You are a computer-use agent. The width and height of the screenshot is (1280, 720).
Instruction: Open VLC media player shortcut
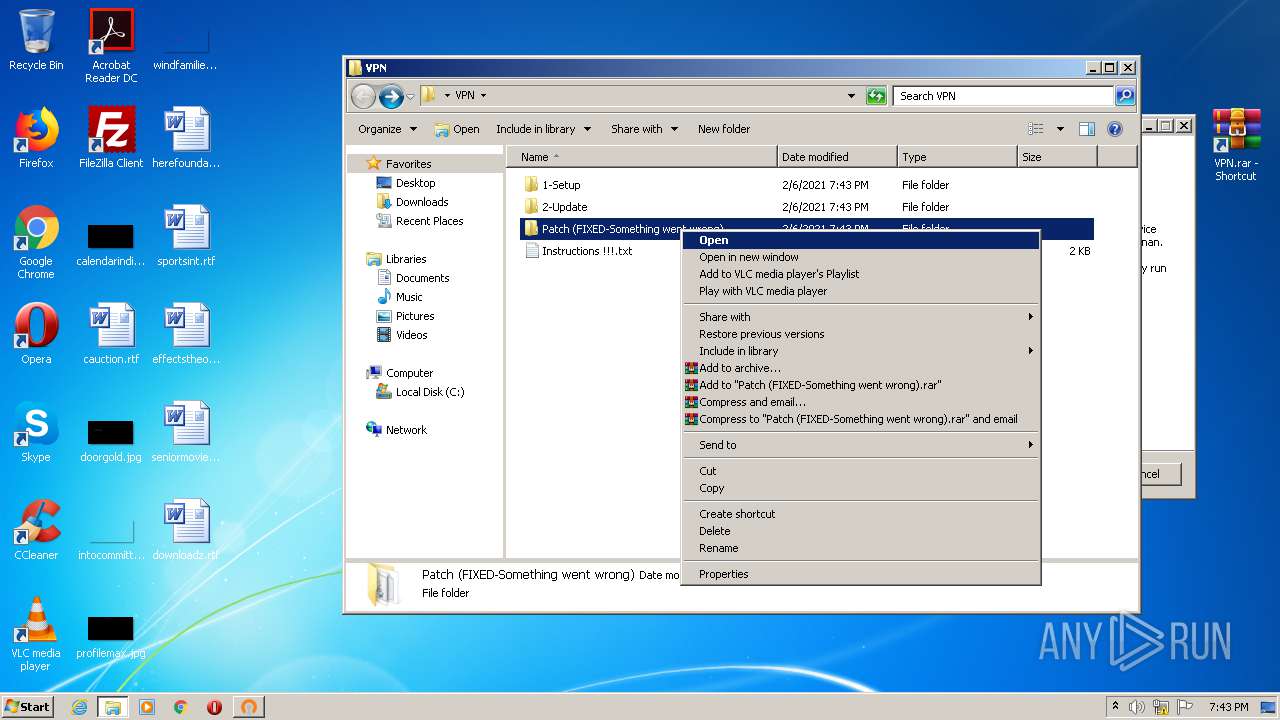tap(36, 635)
